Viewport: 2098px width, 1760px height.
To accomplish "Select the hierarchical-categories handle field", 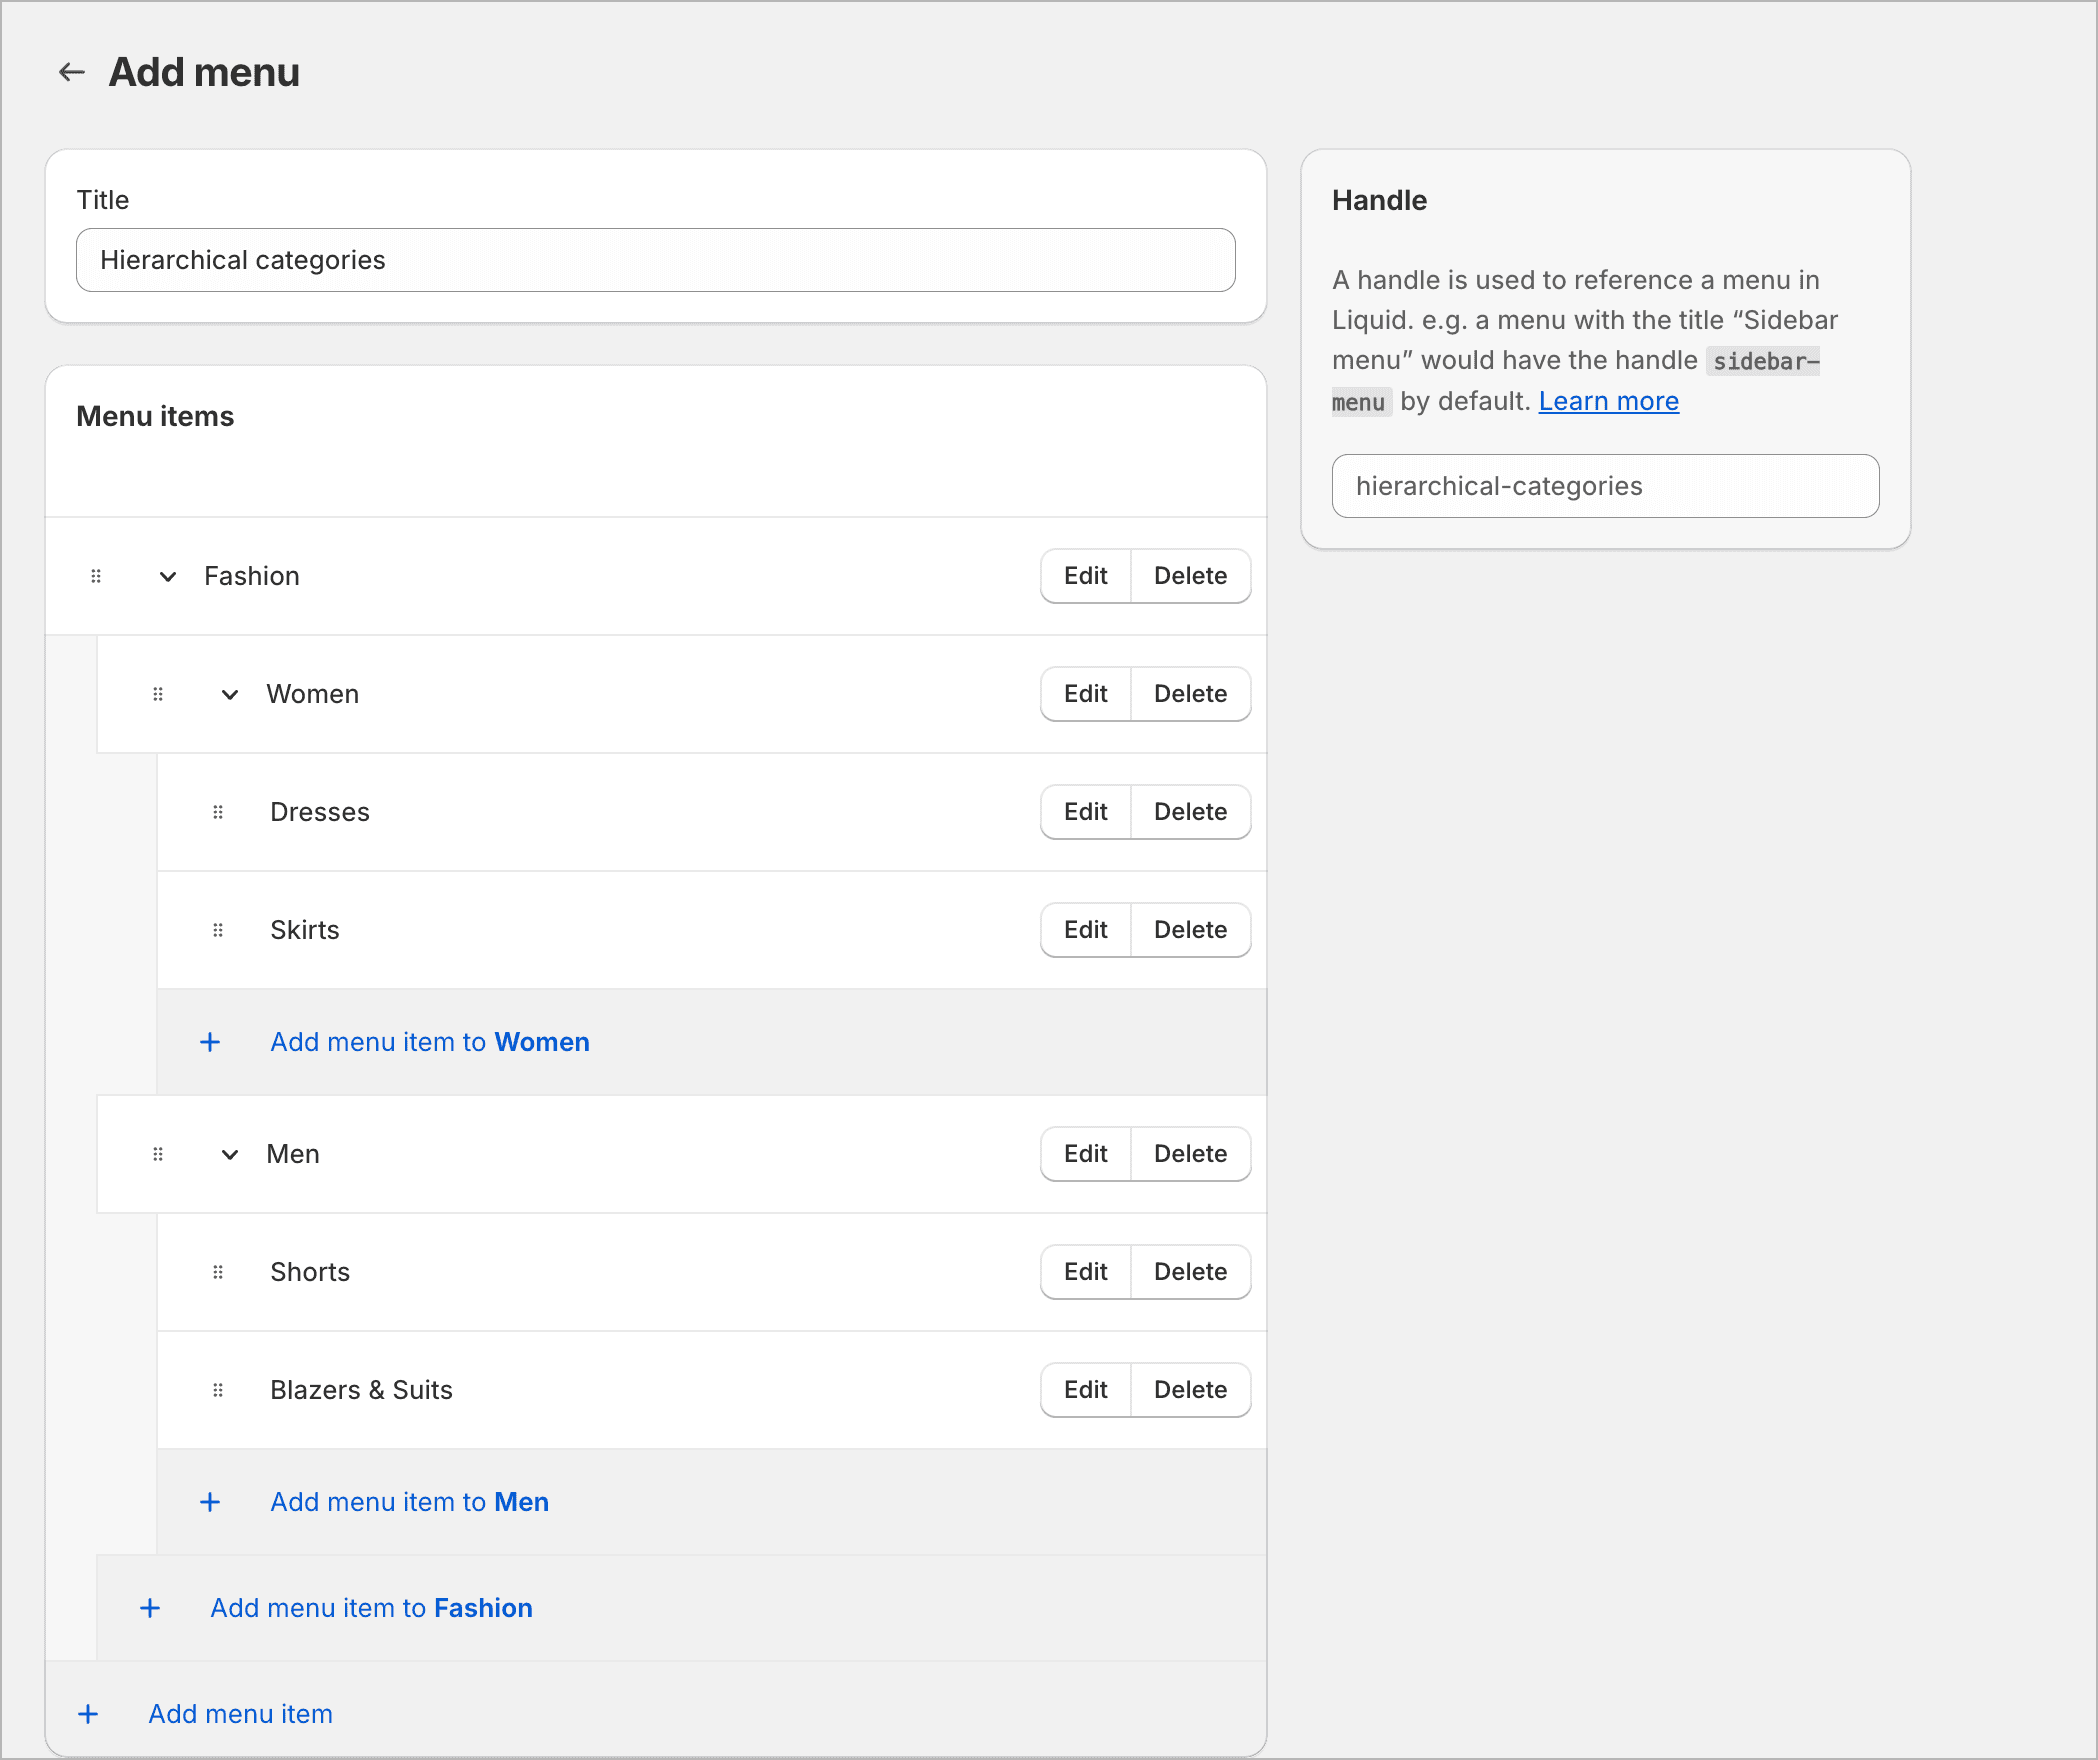I will pyautogui.click(x=1605, y=486).
